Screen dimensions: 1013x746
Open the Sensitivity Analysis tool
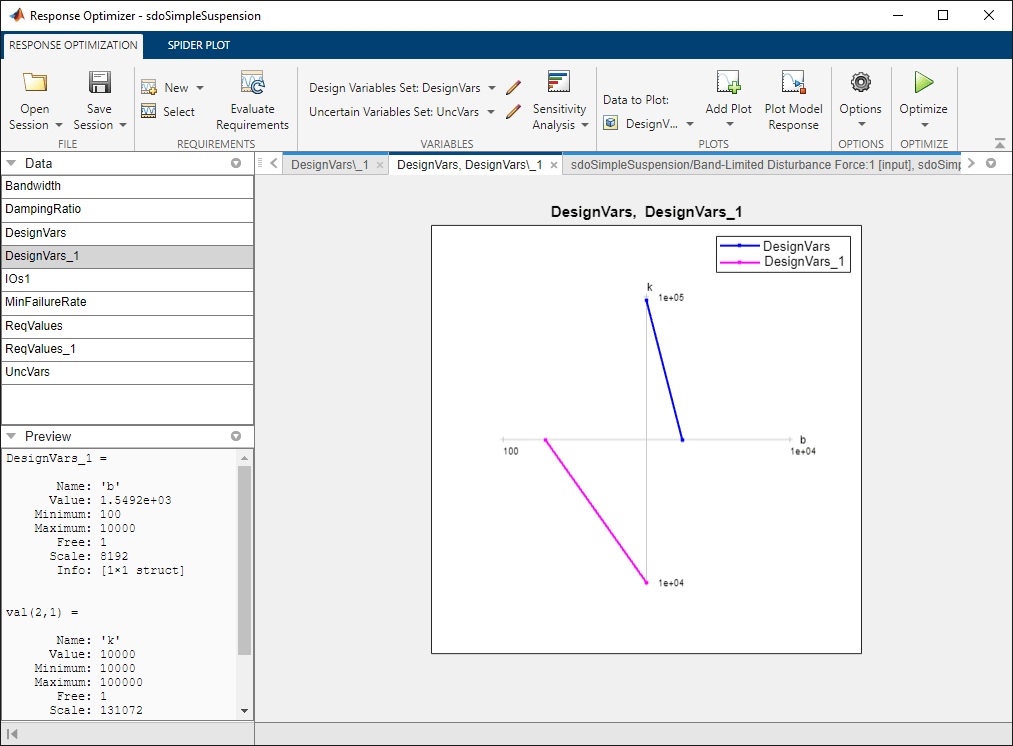(x=559, y=100)
